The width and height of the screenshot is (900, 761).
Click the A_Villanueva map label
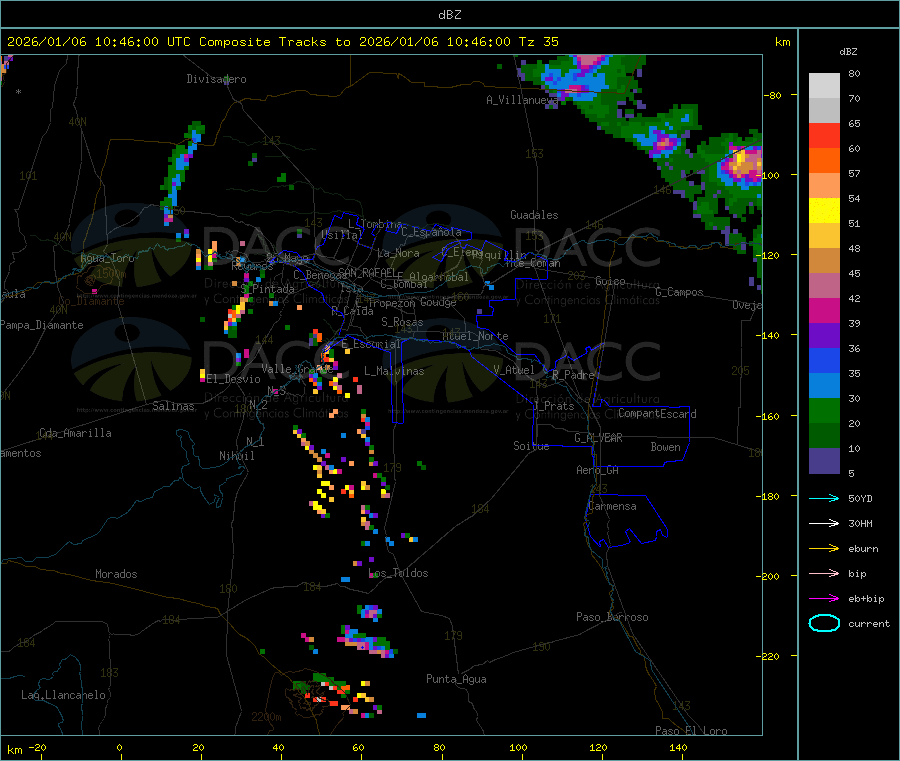pos(522,100)
